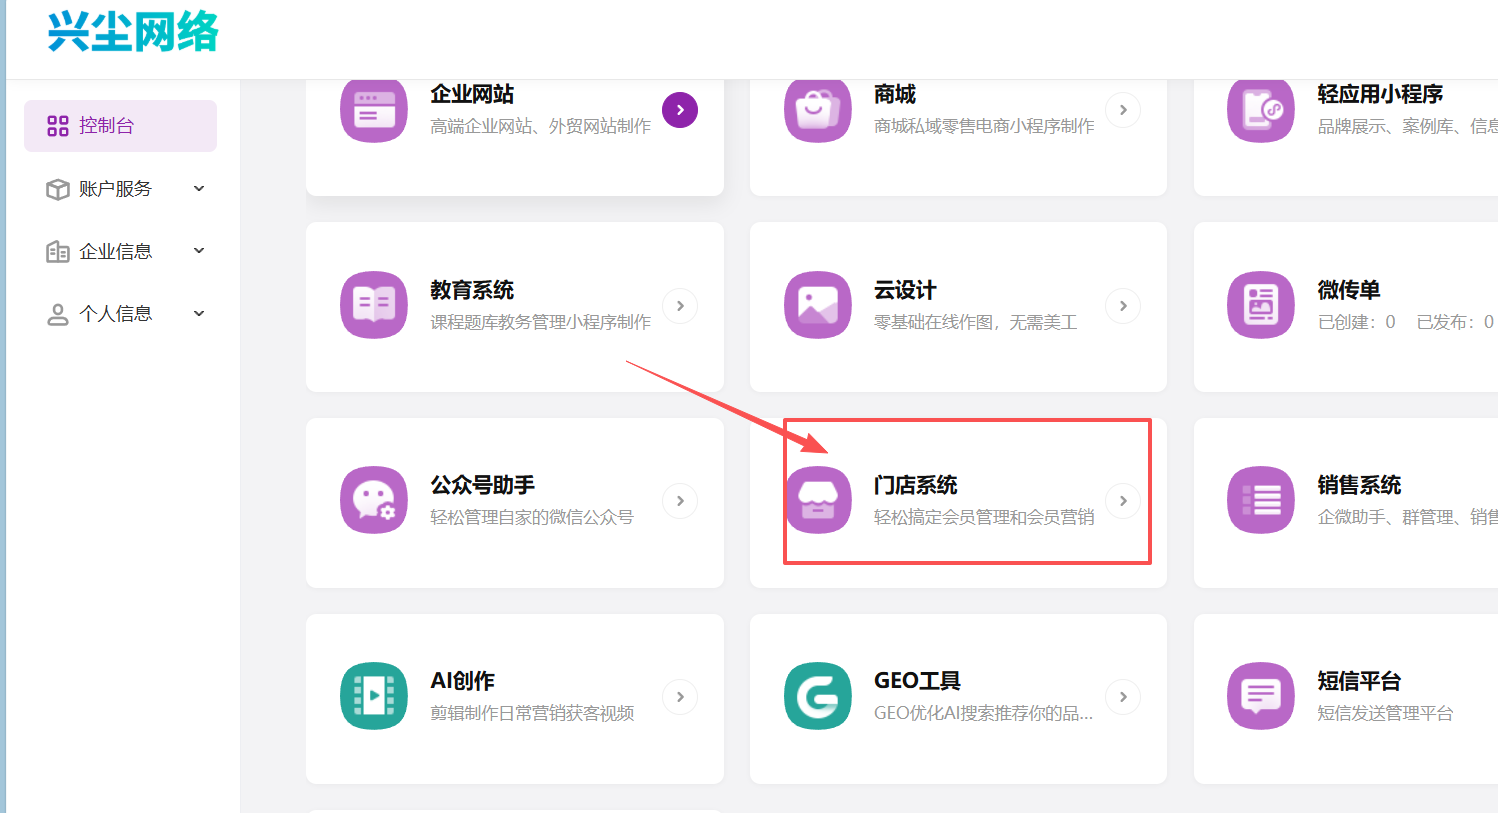
Task: Click the arrow button on 门店系统 card
Action: tap(1123, 501)
